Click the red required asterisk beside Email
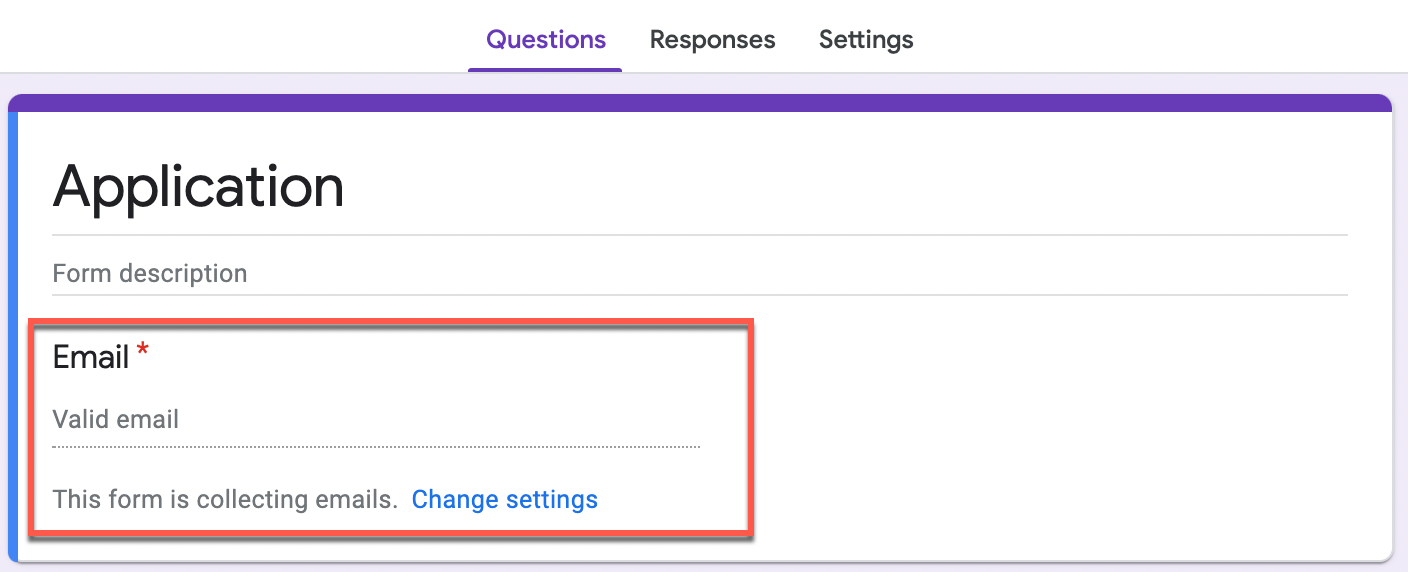The height and width of the screenshot is (572, 1408). pyautogui.click(x=143, y=350)
